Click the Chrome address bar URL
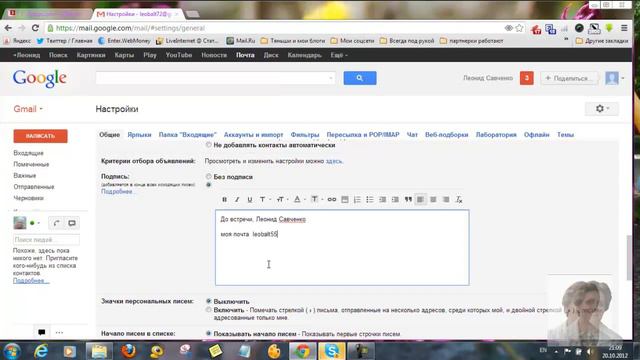Screen dimensions: 640x360 pyautogui.click(x=130, y=28)
